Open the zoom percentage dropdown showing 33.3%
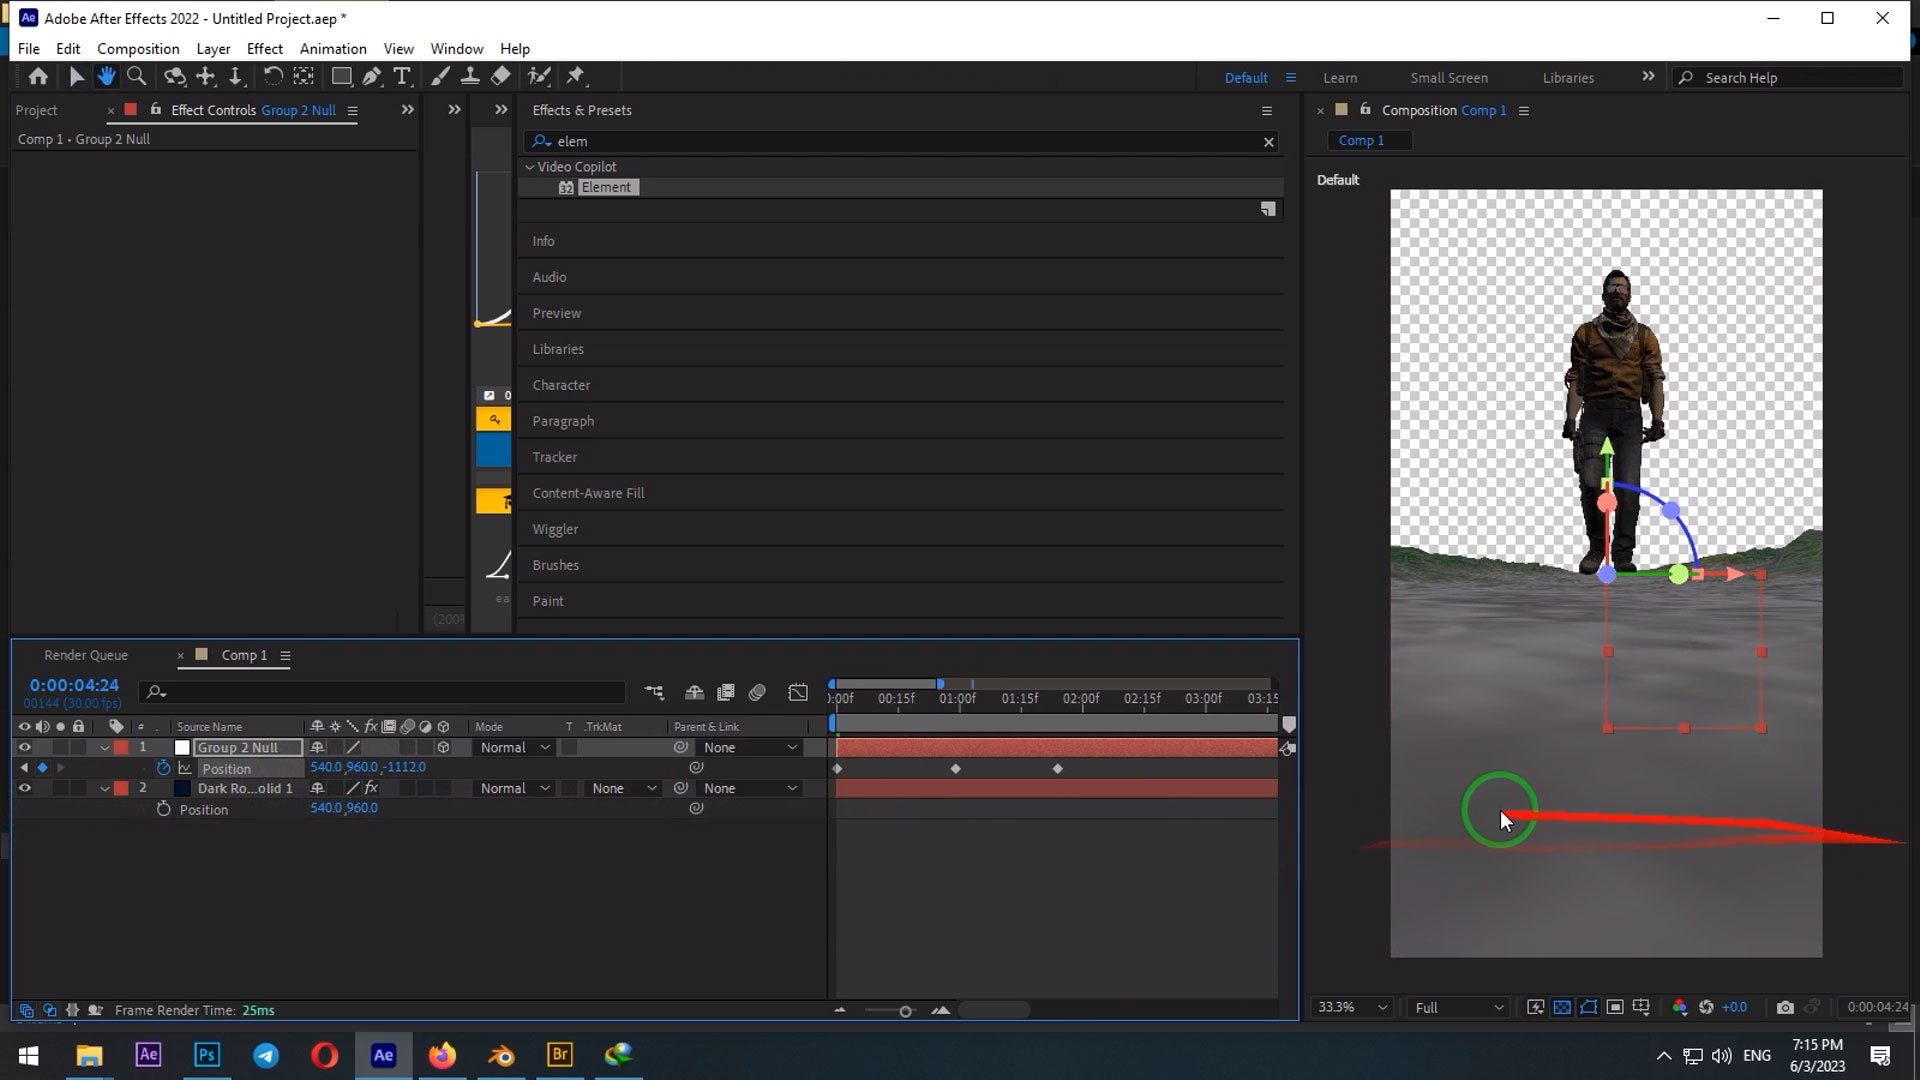This screenshot has width=1920, height=1080. click(x=1350, y=1007)
